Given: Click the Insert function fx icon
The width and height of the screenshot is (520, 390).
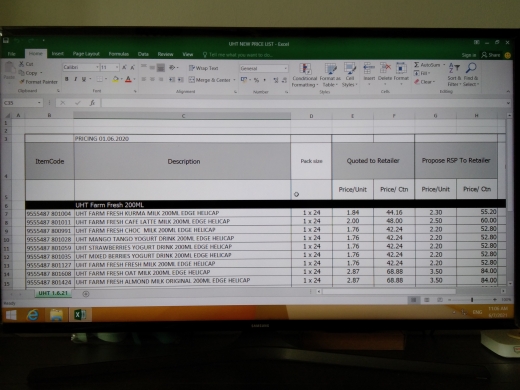Looking at the screenshot, I should pyautogui.click(x=92, y=103).
